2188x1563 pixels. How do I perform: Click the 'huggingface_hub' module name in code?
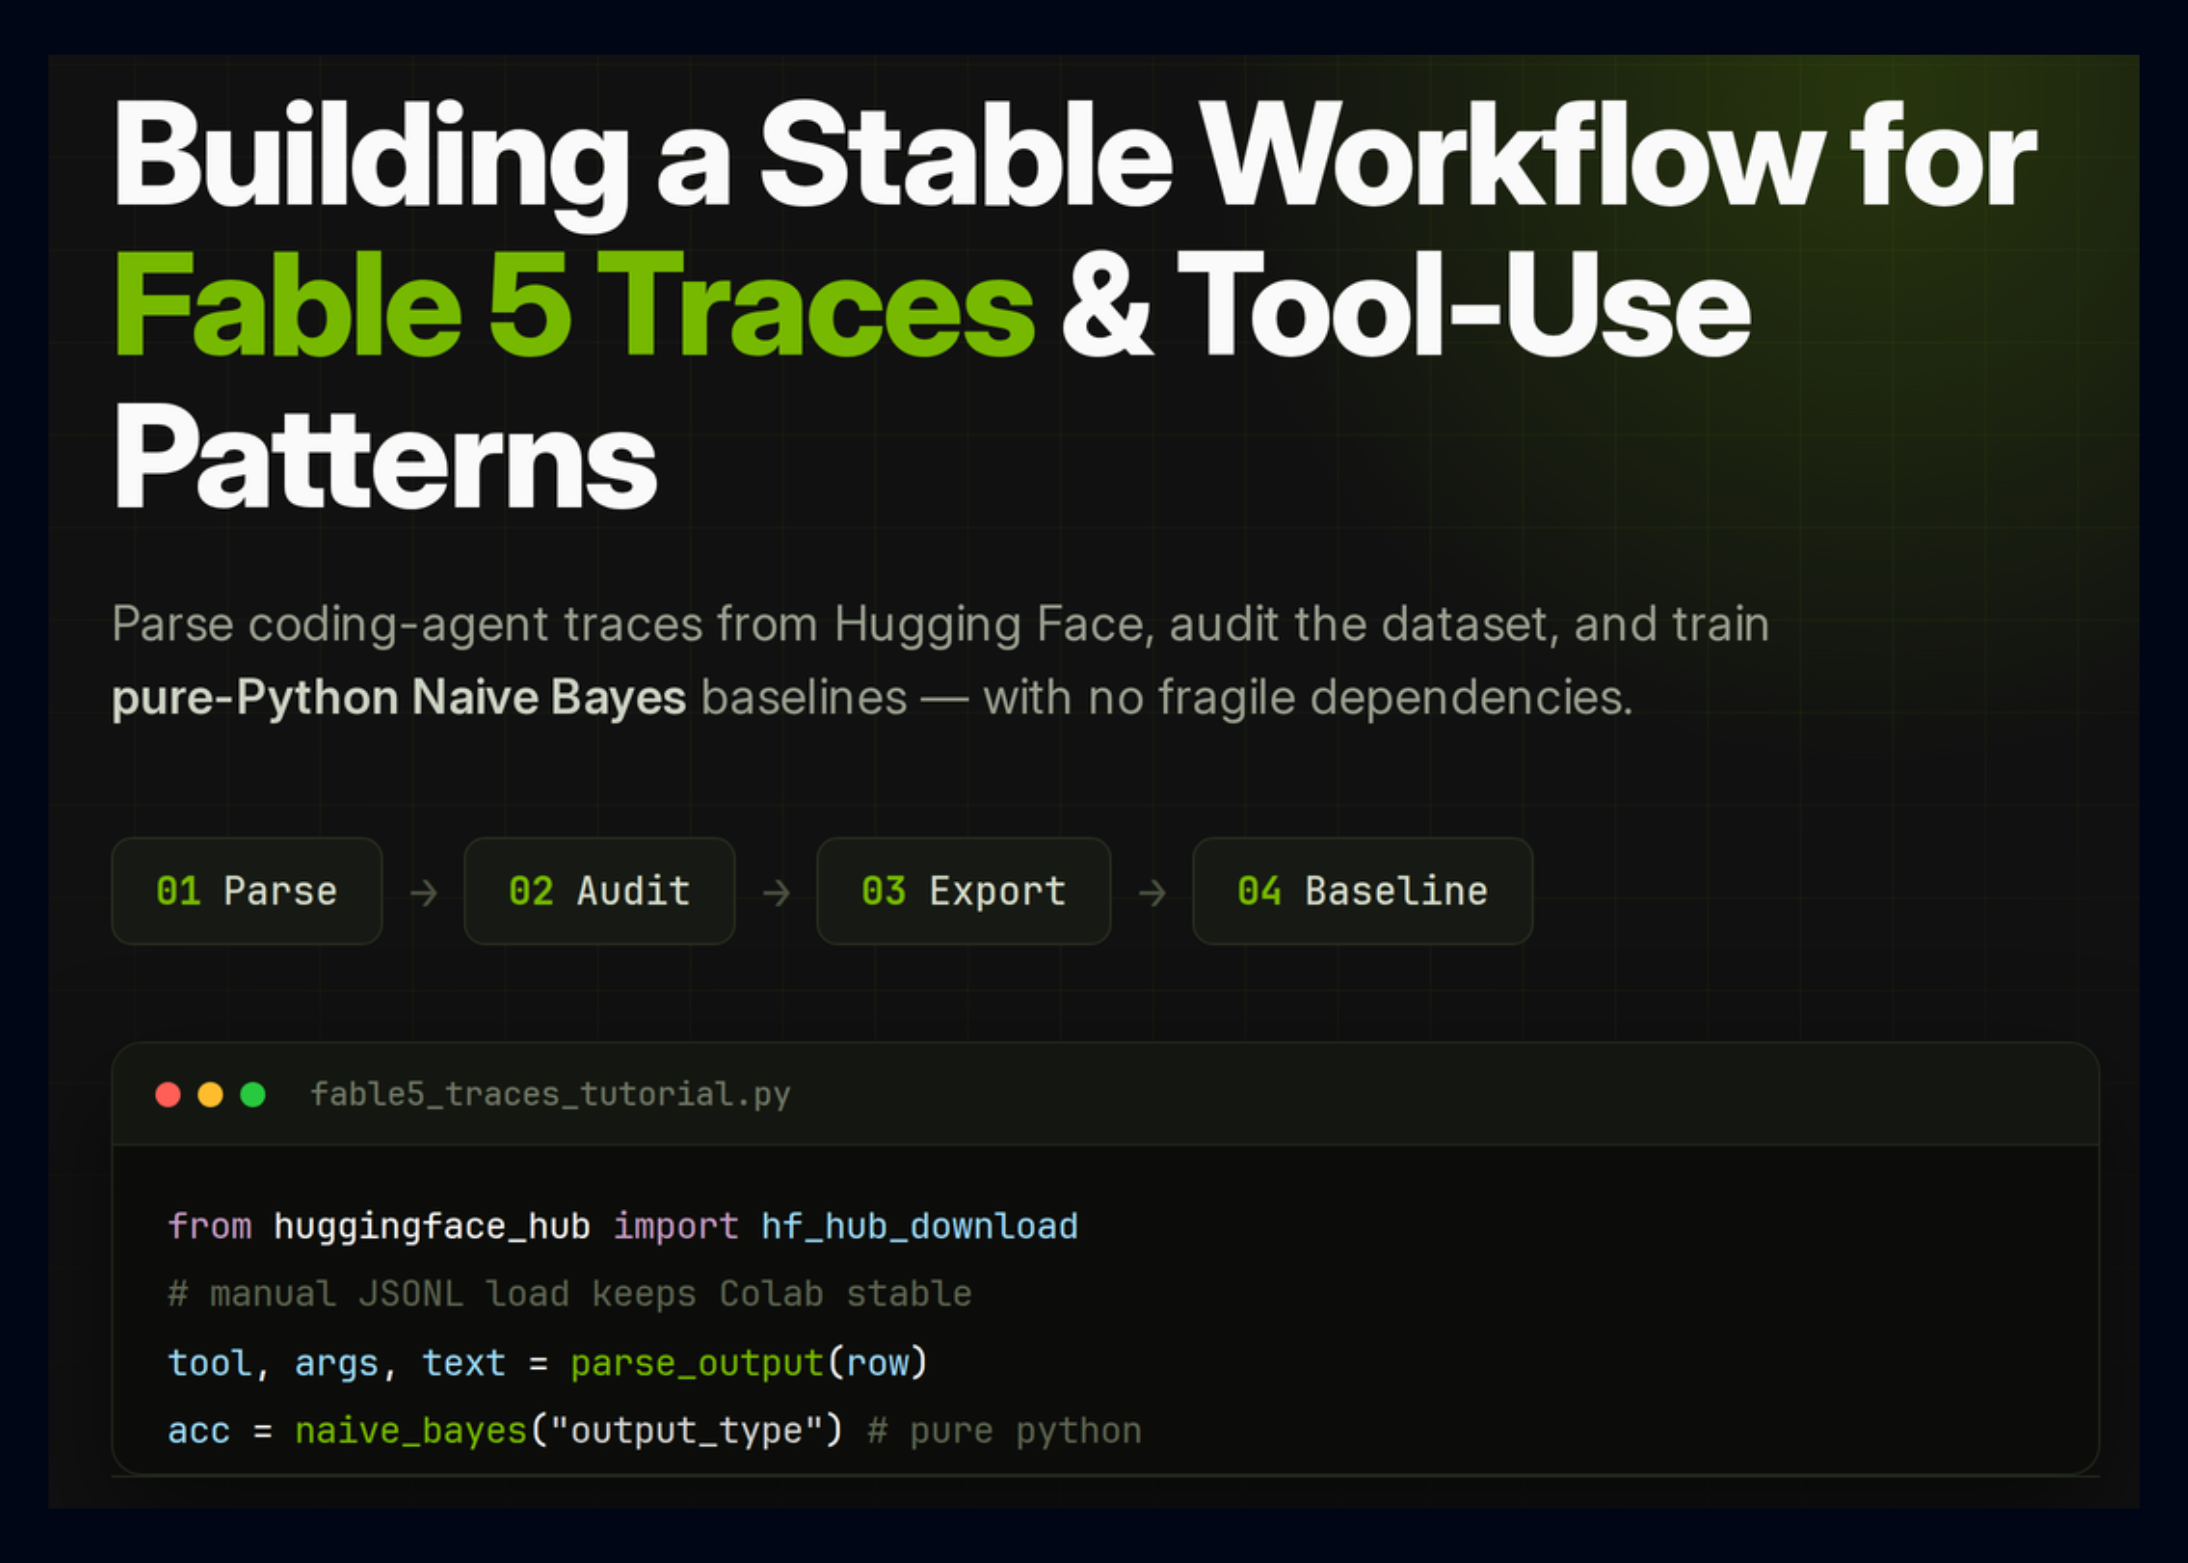[x=432, y=1227]
